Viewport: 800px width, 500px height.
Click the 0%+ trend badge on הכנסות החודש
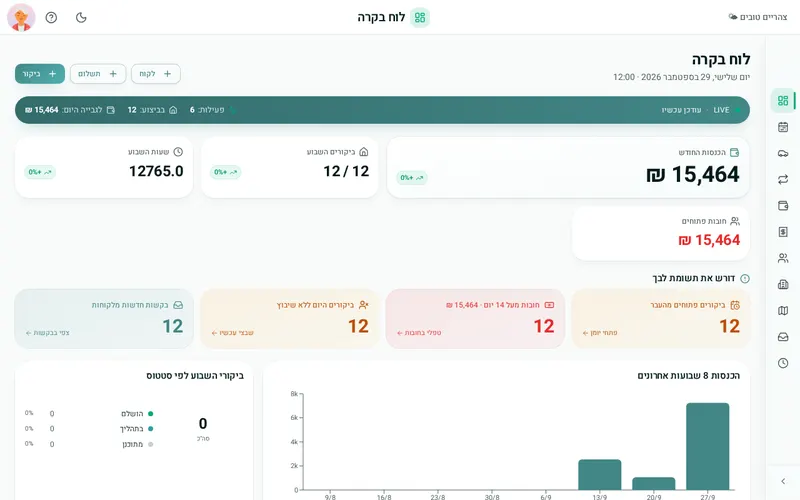(x=412, y=178)
